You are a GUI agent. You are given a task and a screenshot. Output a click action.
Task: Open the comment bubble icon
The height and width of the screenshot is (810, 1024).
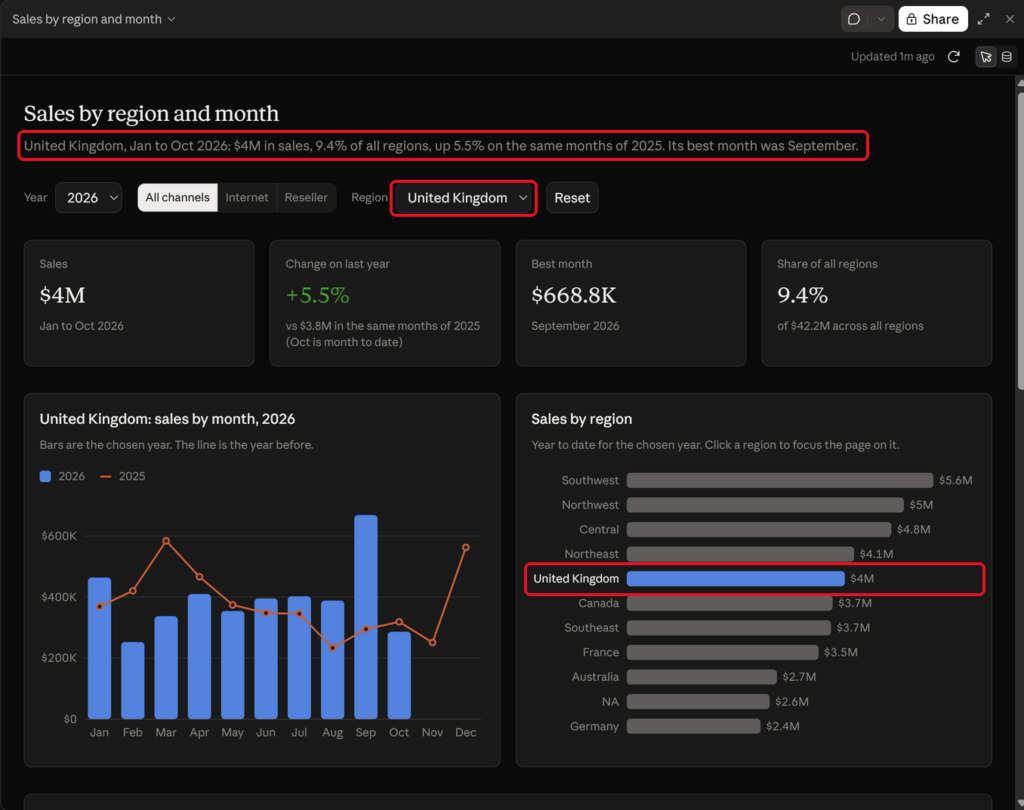(x=854, y=19)
